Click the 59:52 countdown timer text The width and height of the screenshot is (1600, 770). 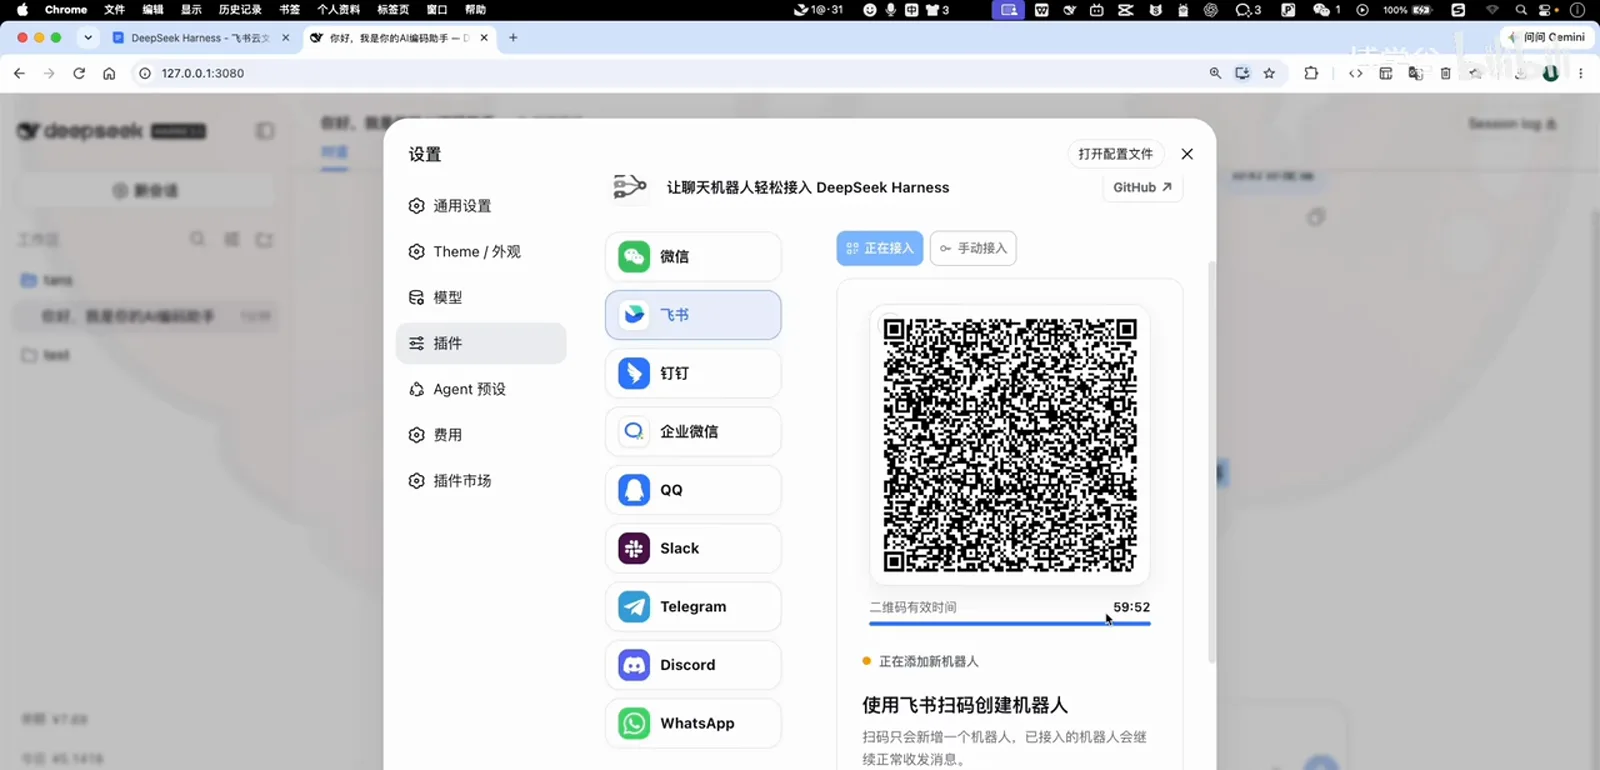pyautogui.click(x=1131, y=607)
